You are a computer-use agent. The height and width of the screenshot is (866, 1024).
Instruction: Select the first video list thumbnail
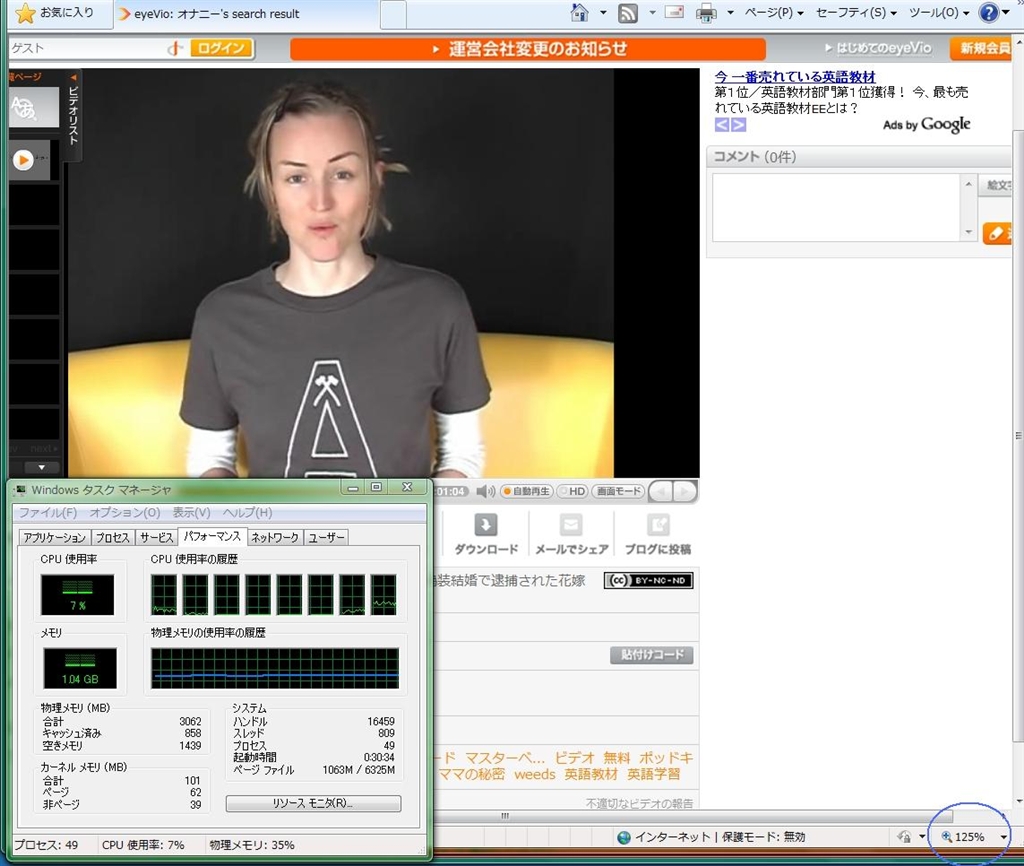click(x=34, y=108)
